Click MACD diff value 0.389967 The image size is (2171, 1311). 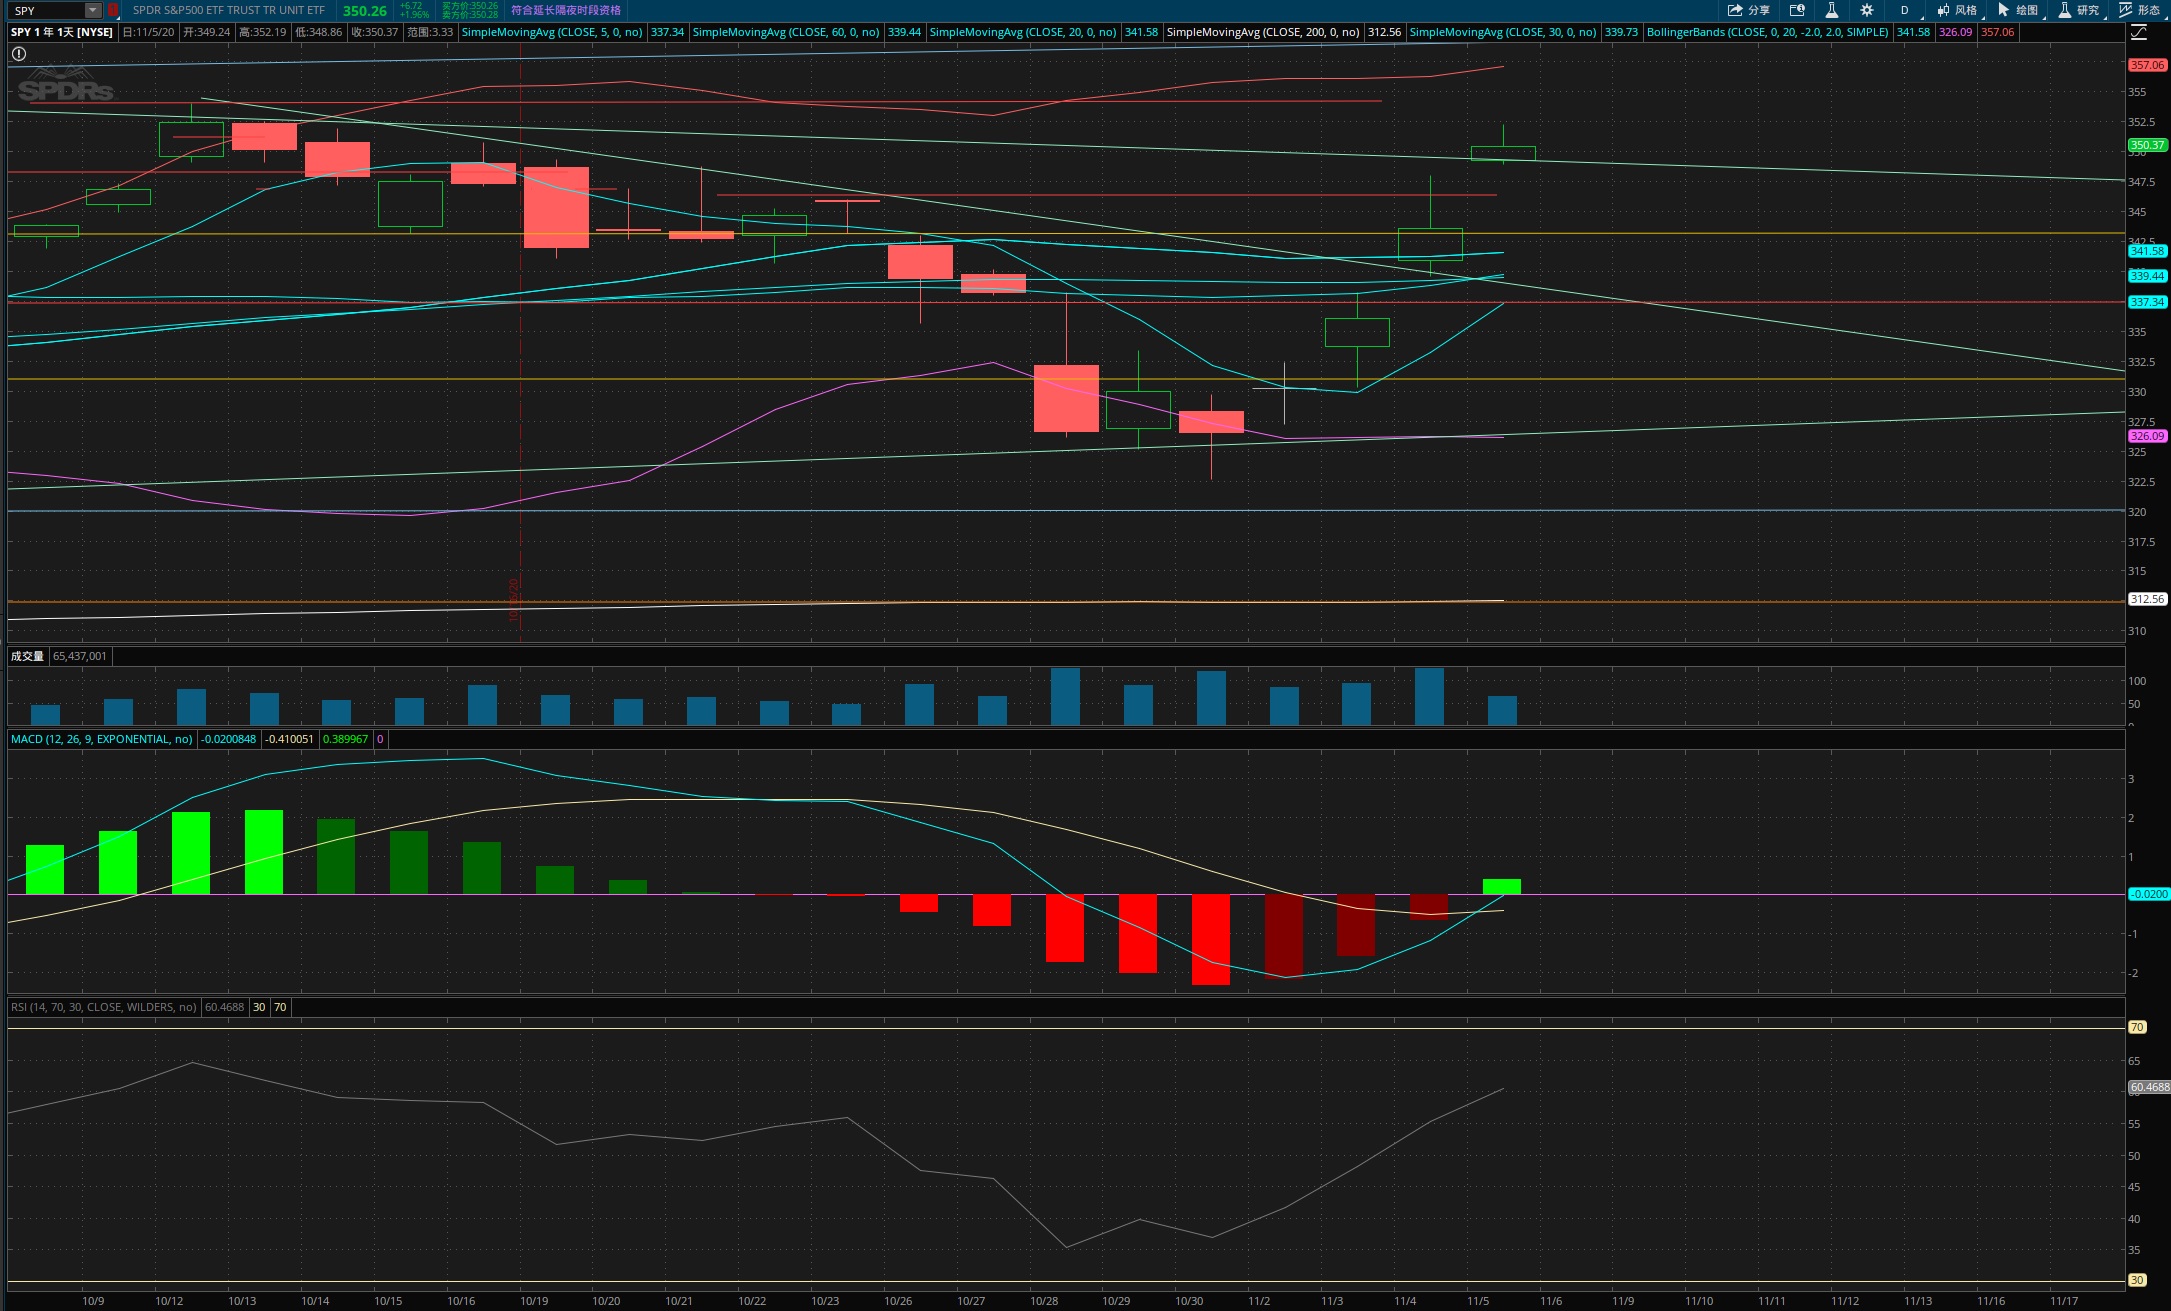[x=345, y=739]
